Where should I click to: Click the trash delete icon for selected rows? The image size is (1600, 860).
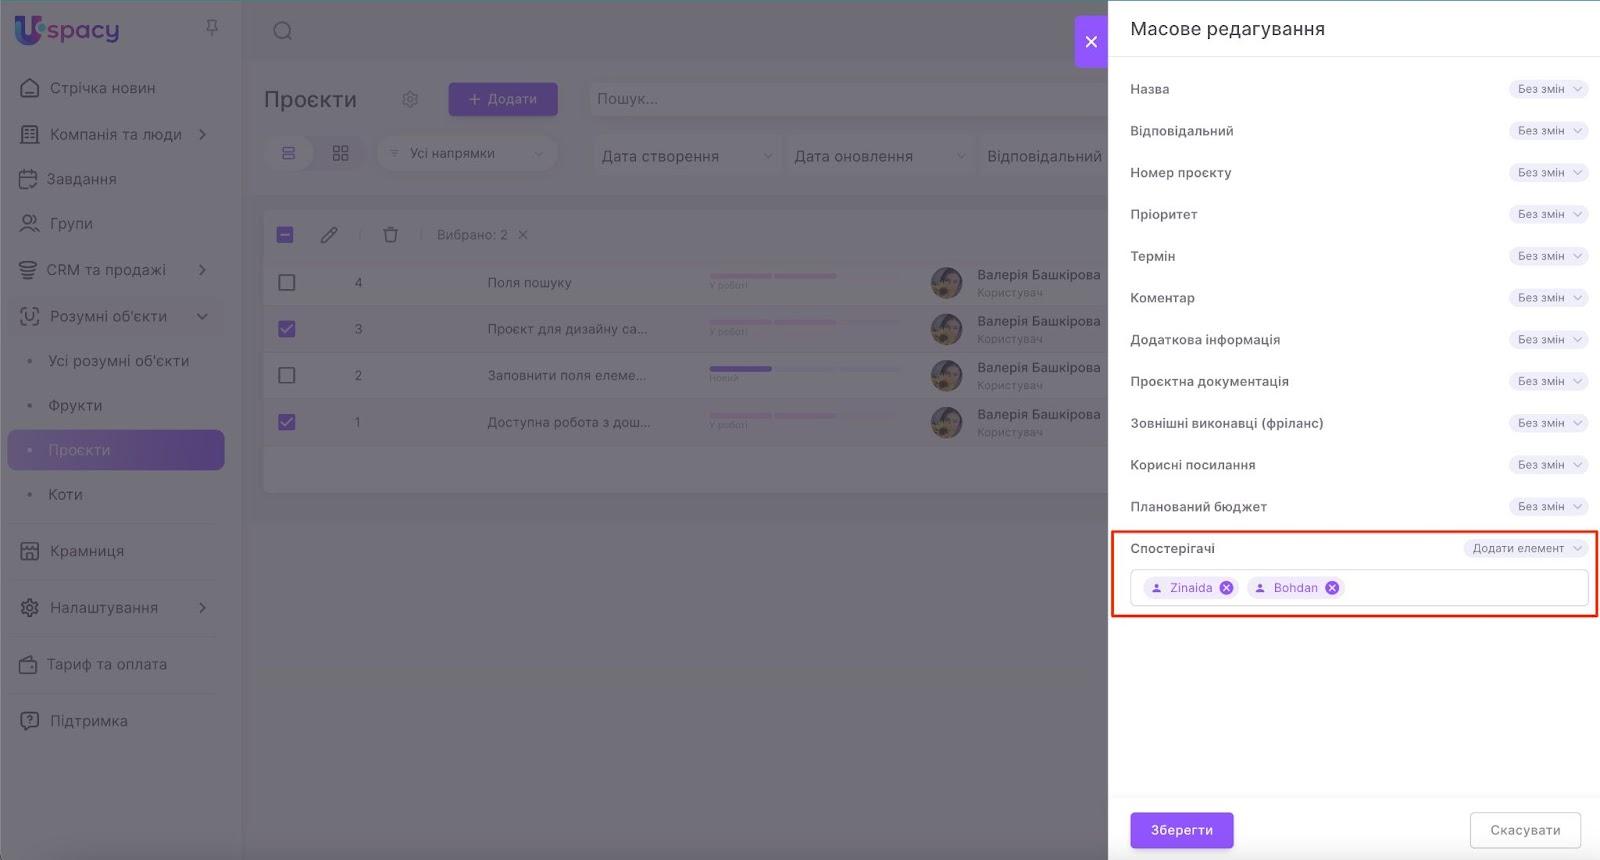(390, 235)
